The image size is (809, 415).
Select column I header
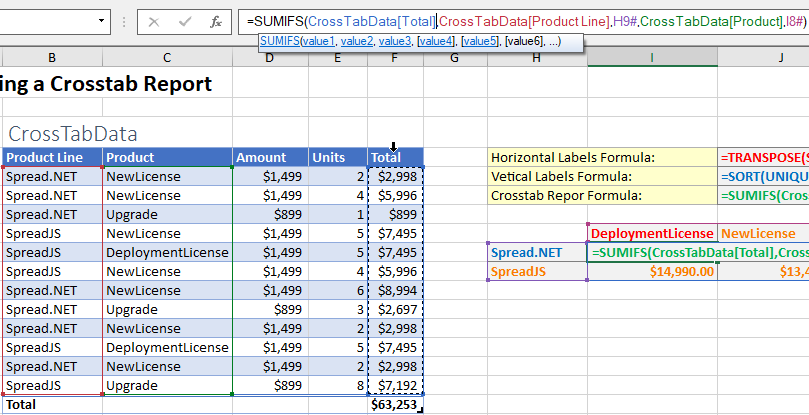[652, 58]
